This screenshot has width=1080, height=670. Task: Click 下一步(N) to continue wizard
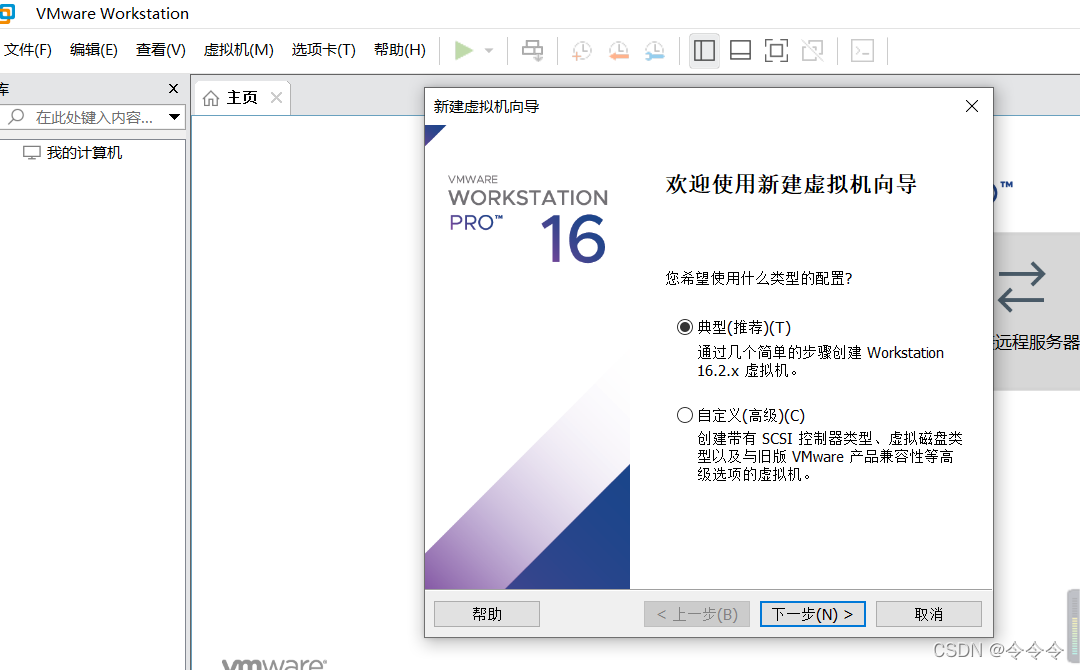click(813, 614)
